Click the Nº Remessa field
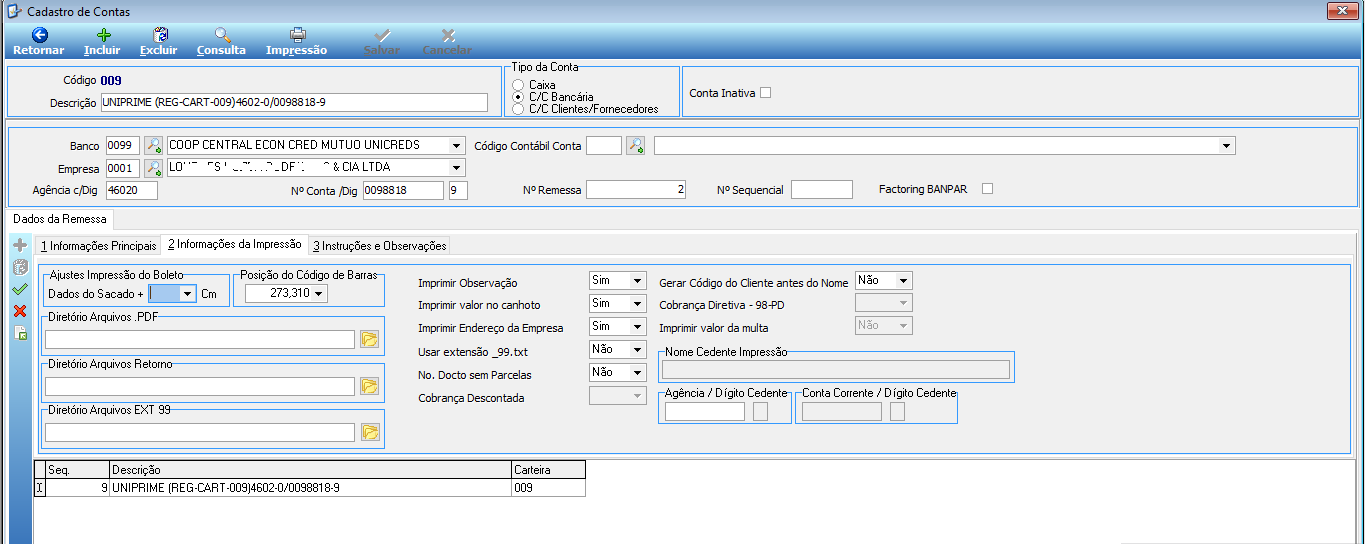The width and height of the screenshot is (1366, 544). point(636,190)
